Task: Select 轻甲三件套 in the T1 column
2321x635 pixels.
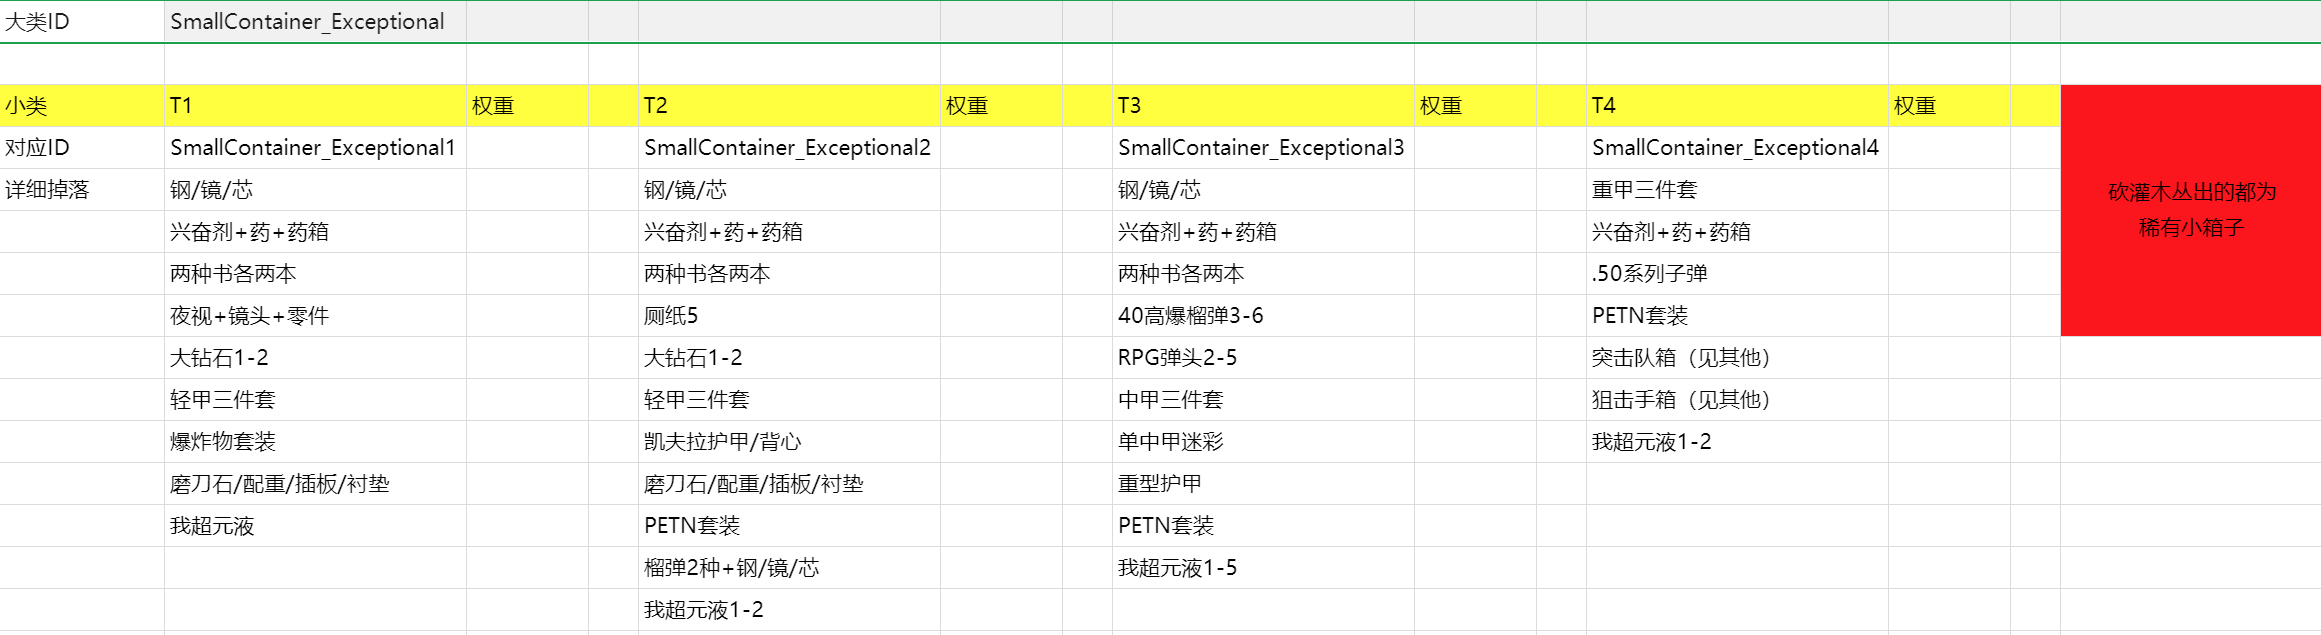Action: tap(315, 400)
